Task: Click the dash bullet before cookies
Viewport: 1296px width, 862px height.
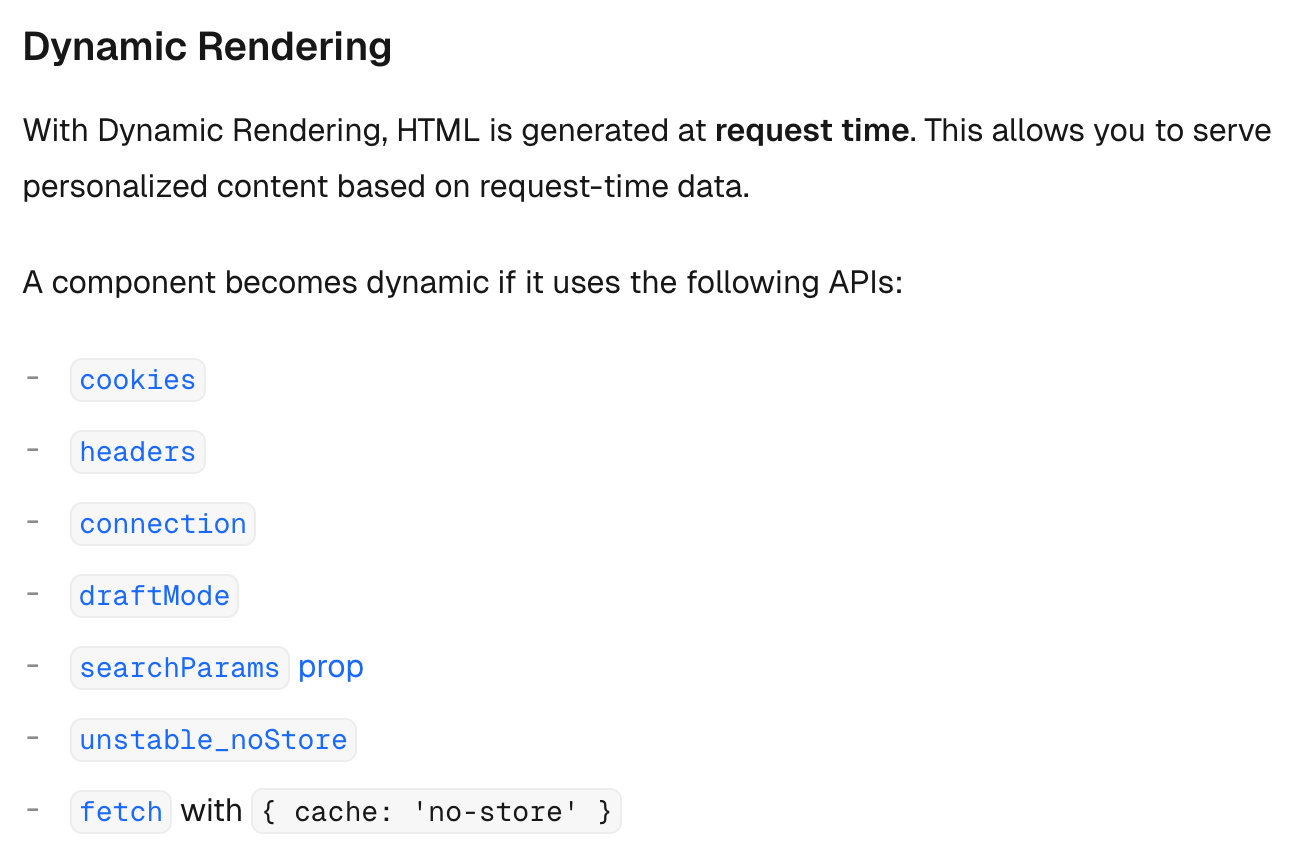Action: (x=33, y=378)
